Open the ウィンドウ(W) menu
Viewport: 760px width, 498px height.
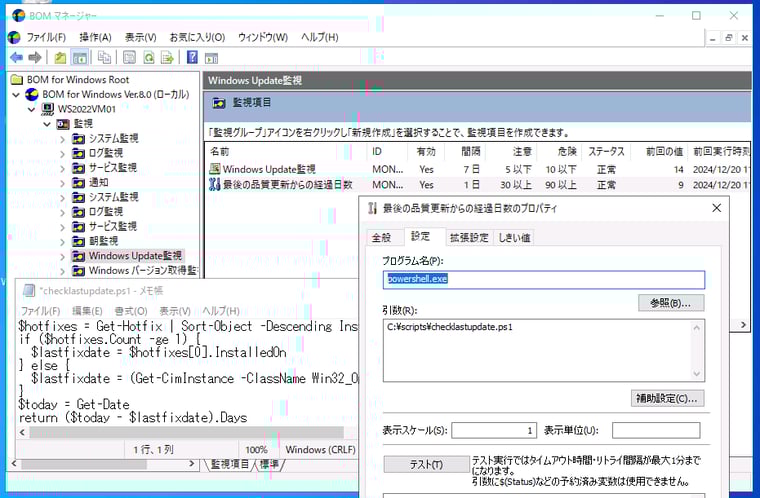tap(263, 37)
